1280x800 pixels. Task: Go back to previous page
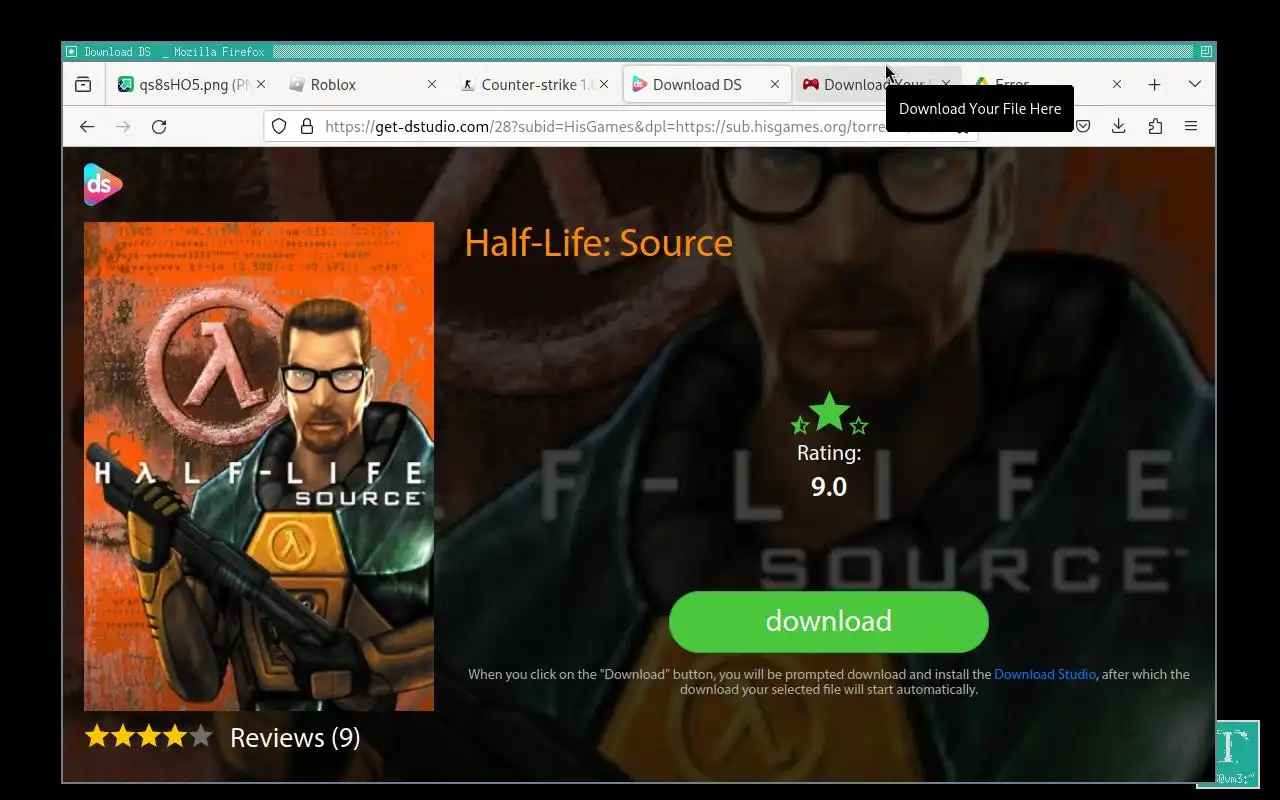pos(87,126)
